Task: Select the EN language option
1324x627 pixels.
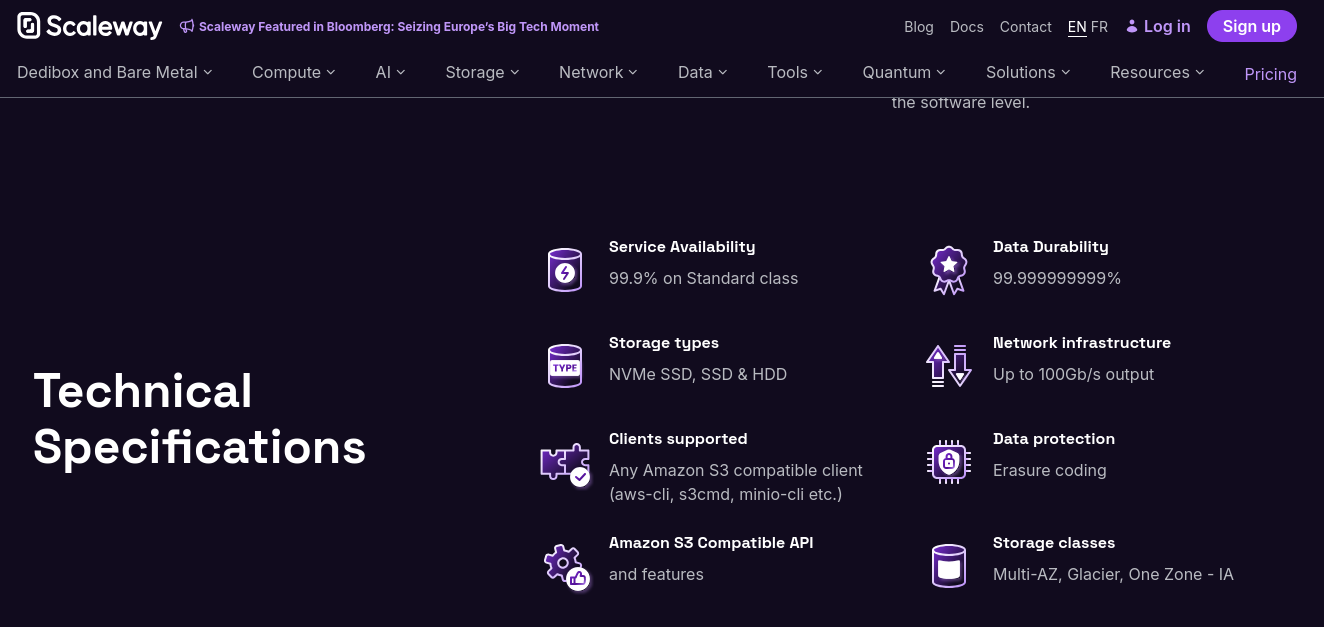Action: tap(1077, 27)
